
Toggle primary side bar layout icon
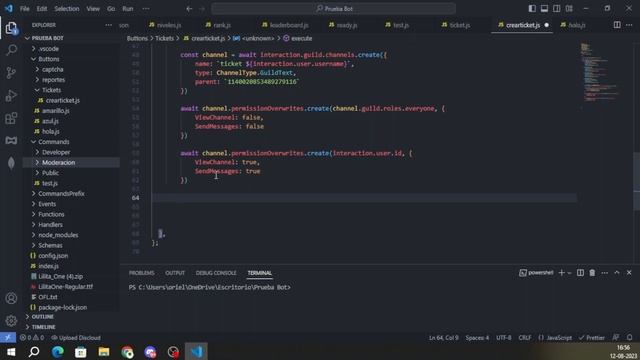click(x=532, y=9)
